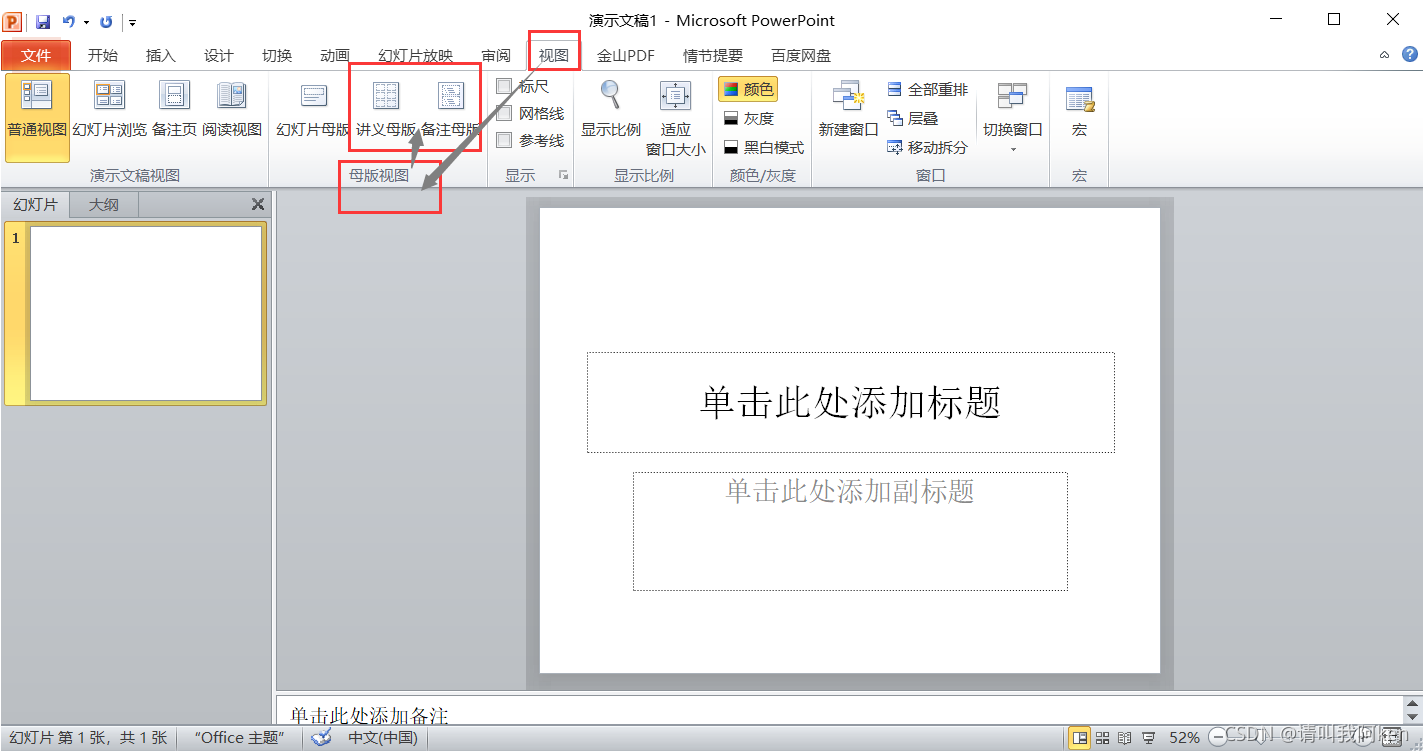
Task: Select reading view icon in status bar
Action: pos(1125,738)
